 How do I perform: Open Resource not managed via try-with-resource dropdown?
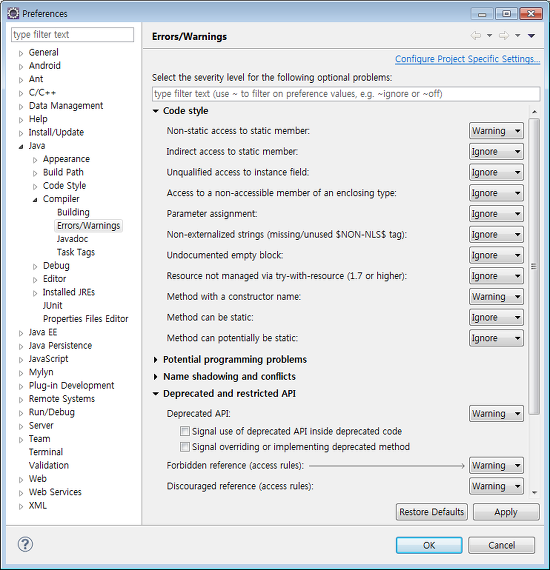[x=496, y=276]
